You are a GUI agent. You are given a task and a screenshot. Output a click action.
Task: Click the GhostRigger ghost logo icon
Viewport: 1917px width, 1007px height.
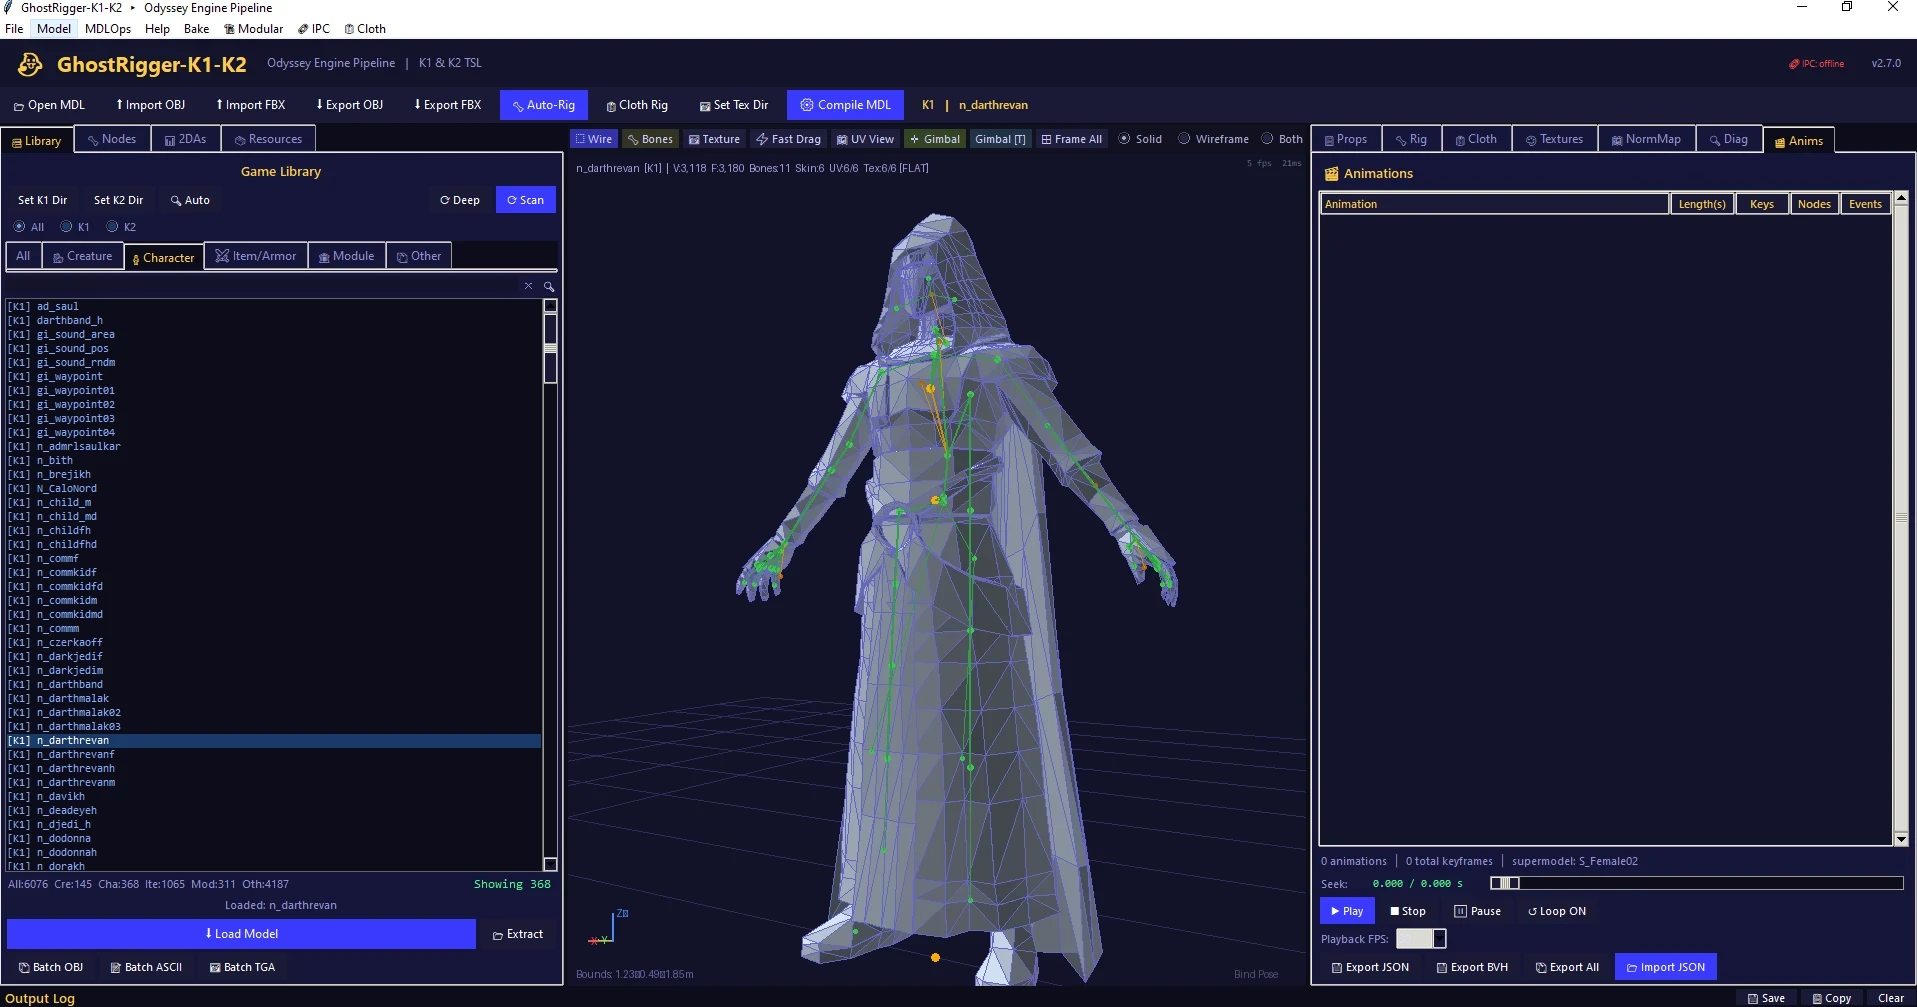[x=30, y=65]
